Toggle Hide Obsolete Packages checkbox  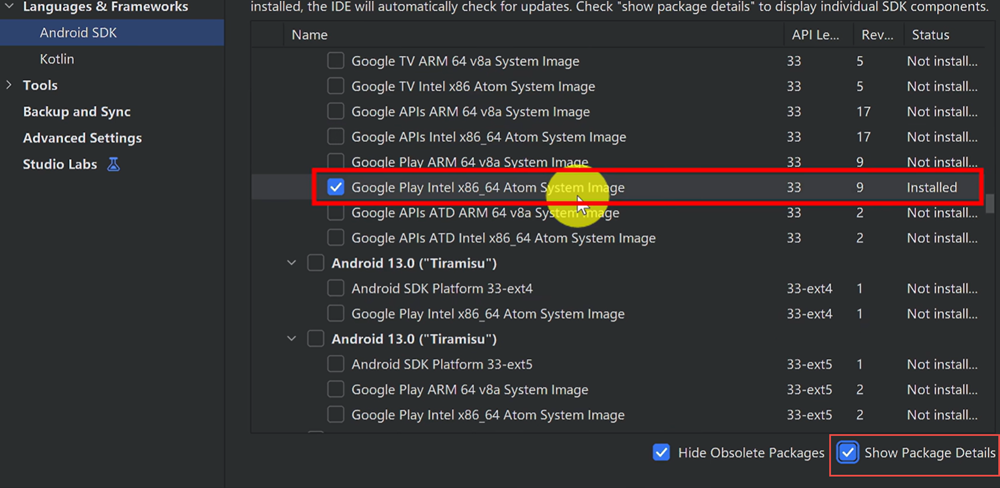(661, 453)
